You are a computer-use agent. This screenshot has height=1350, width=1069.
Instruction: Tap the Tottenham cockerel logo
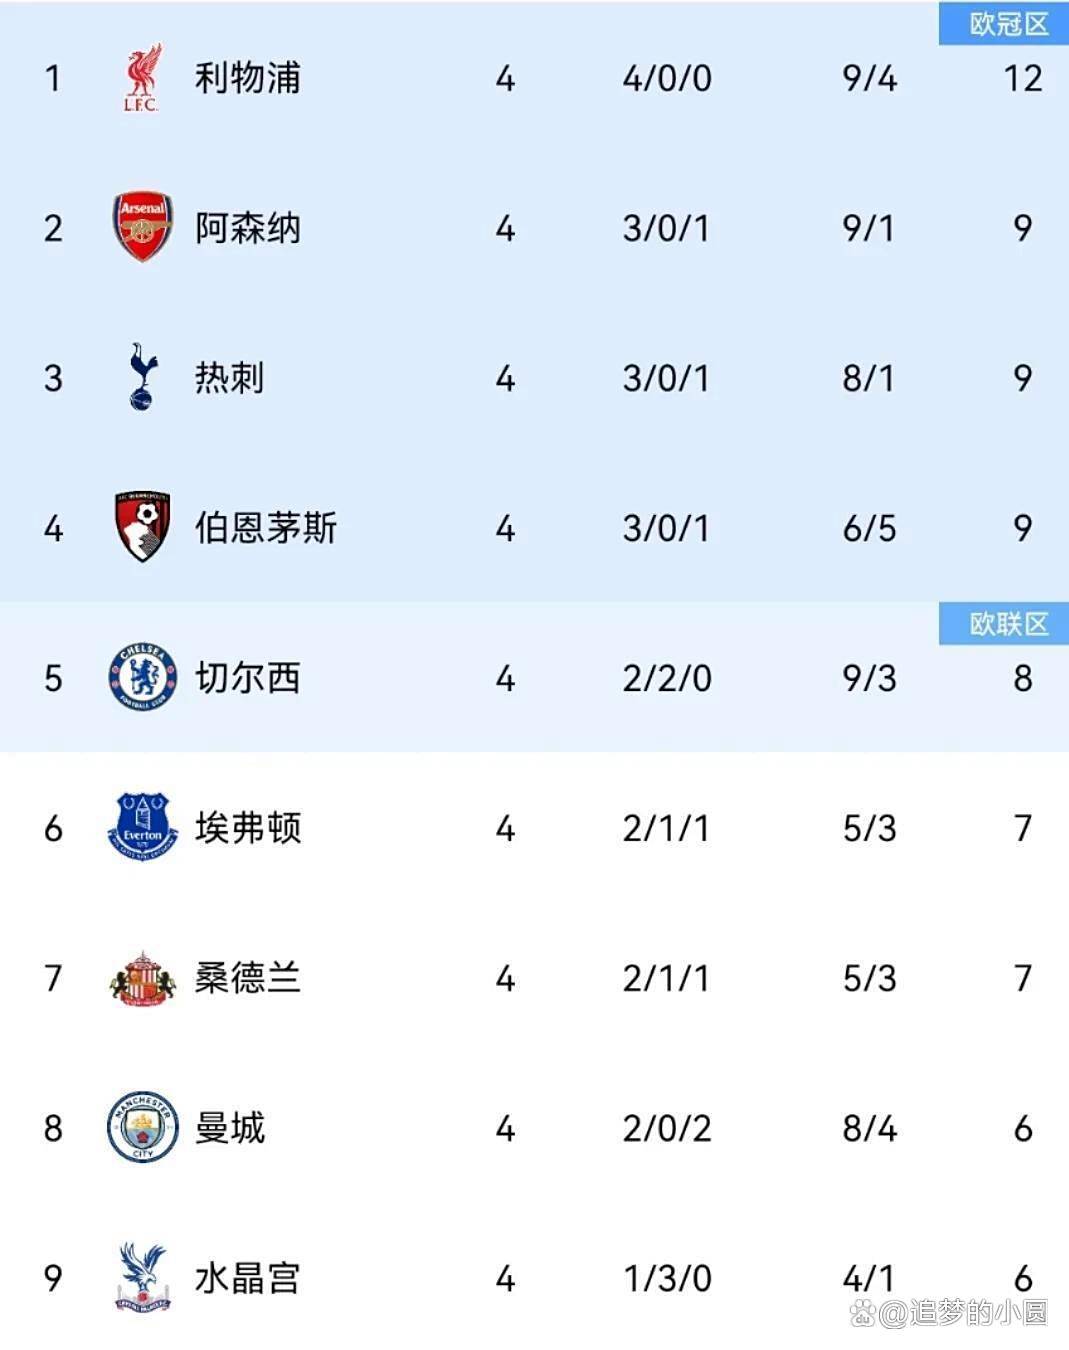pyautogui.click(x=143, y=377)
